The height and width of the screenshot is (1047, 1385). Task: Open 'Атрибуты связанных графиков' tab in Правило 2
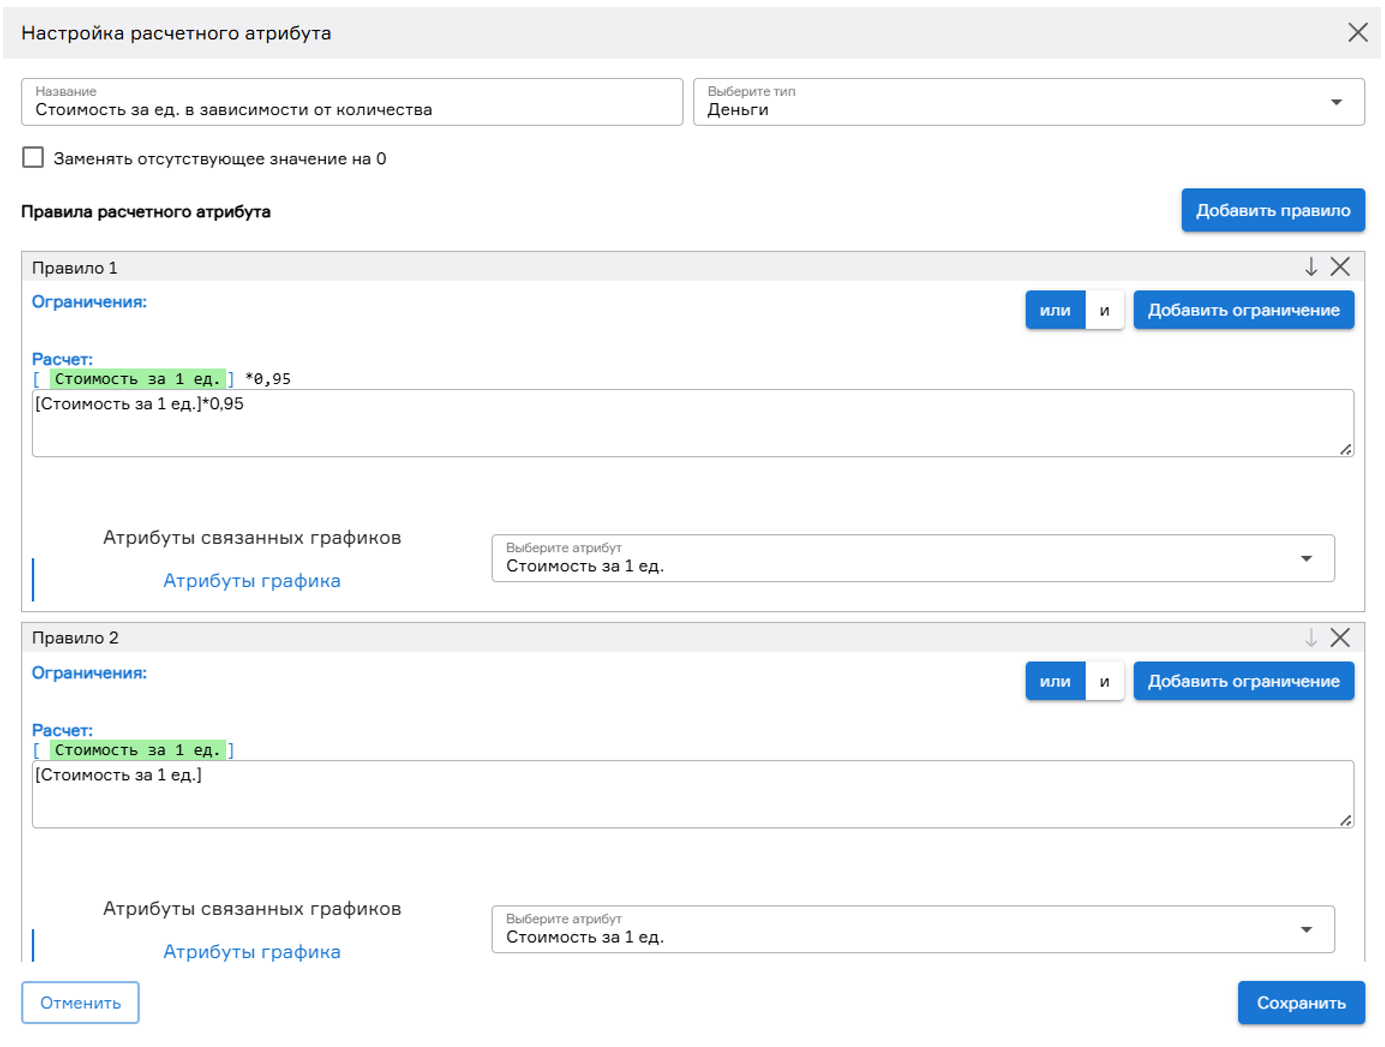(x=251, y=909)
